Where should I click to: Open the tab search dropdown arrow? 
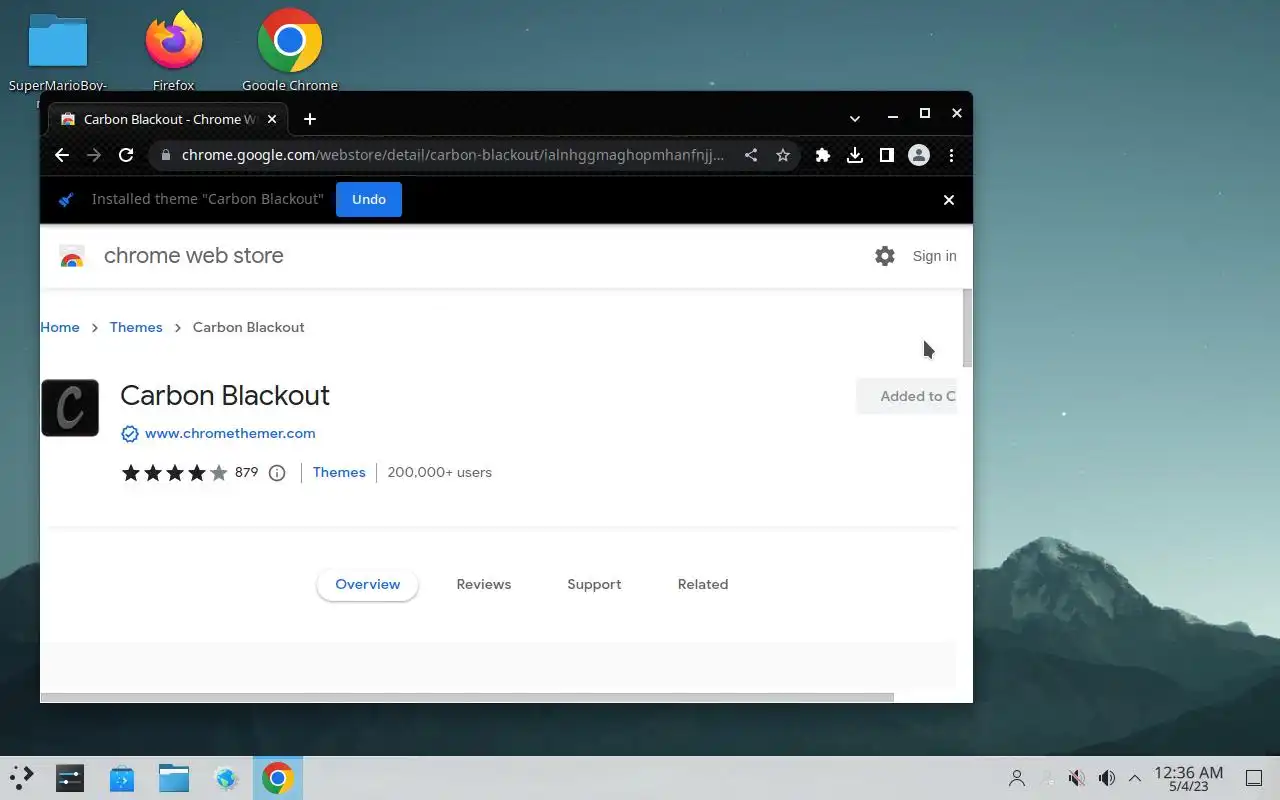(x=855, y=118)
